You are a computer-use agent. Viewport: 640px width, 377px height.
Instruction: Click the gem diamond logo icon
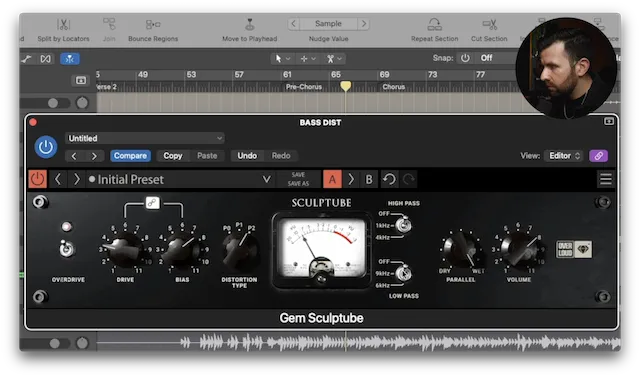coord(583,249)
